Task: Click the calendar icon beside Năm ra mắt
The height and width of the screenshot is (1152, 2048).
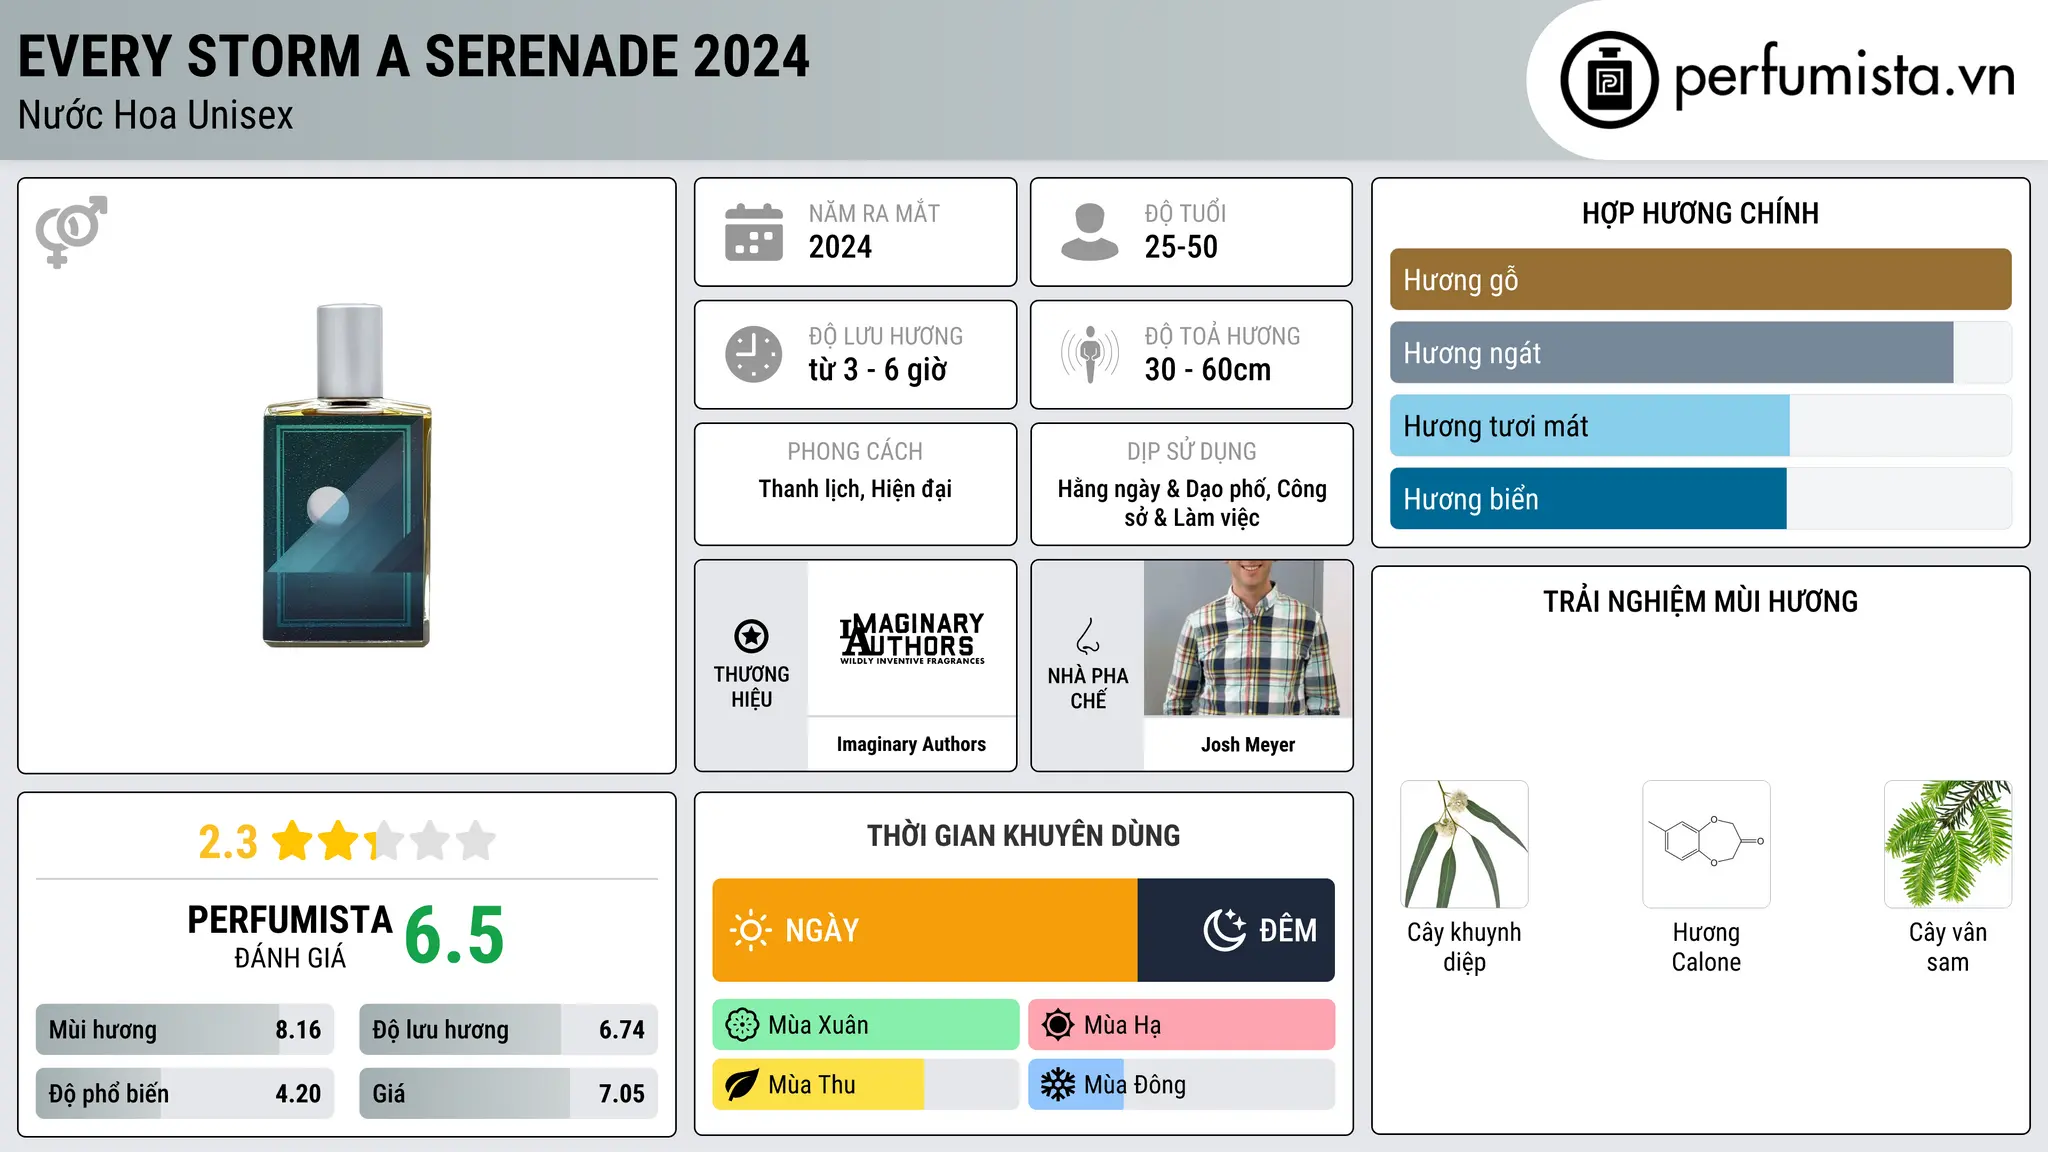Action: point(754,232)
